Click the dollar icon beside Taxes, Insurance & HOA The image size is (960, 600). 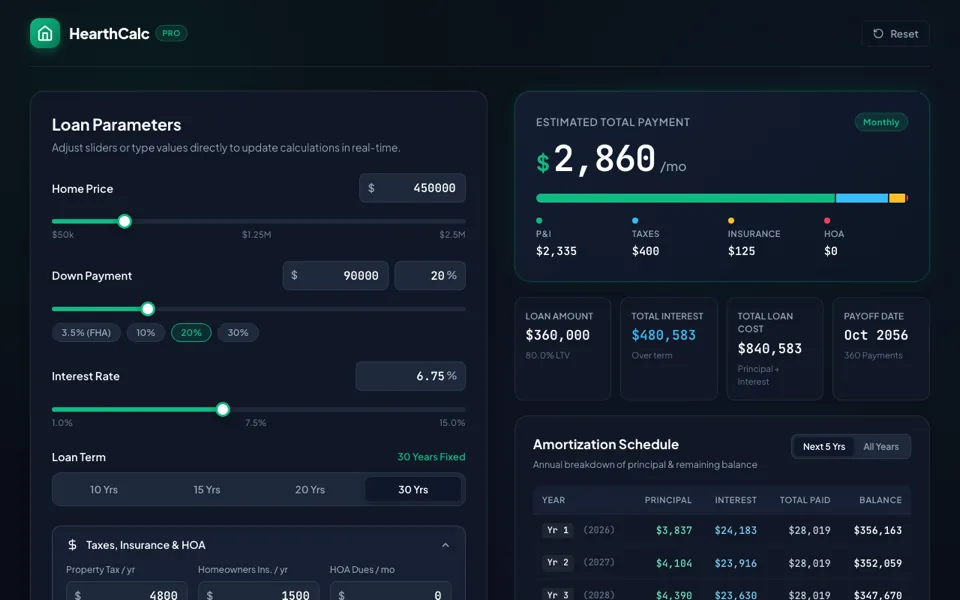[72, 544]
